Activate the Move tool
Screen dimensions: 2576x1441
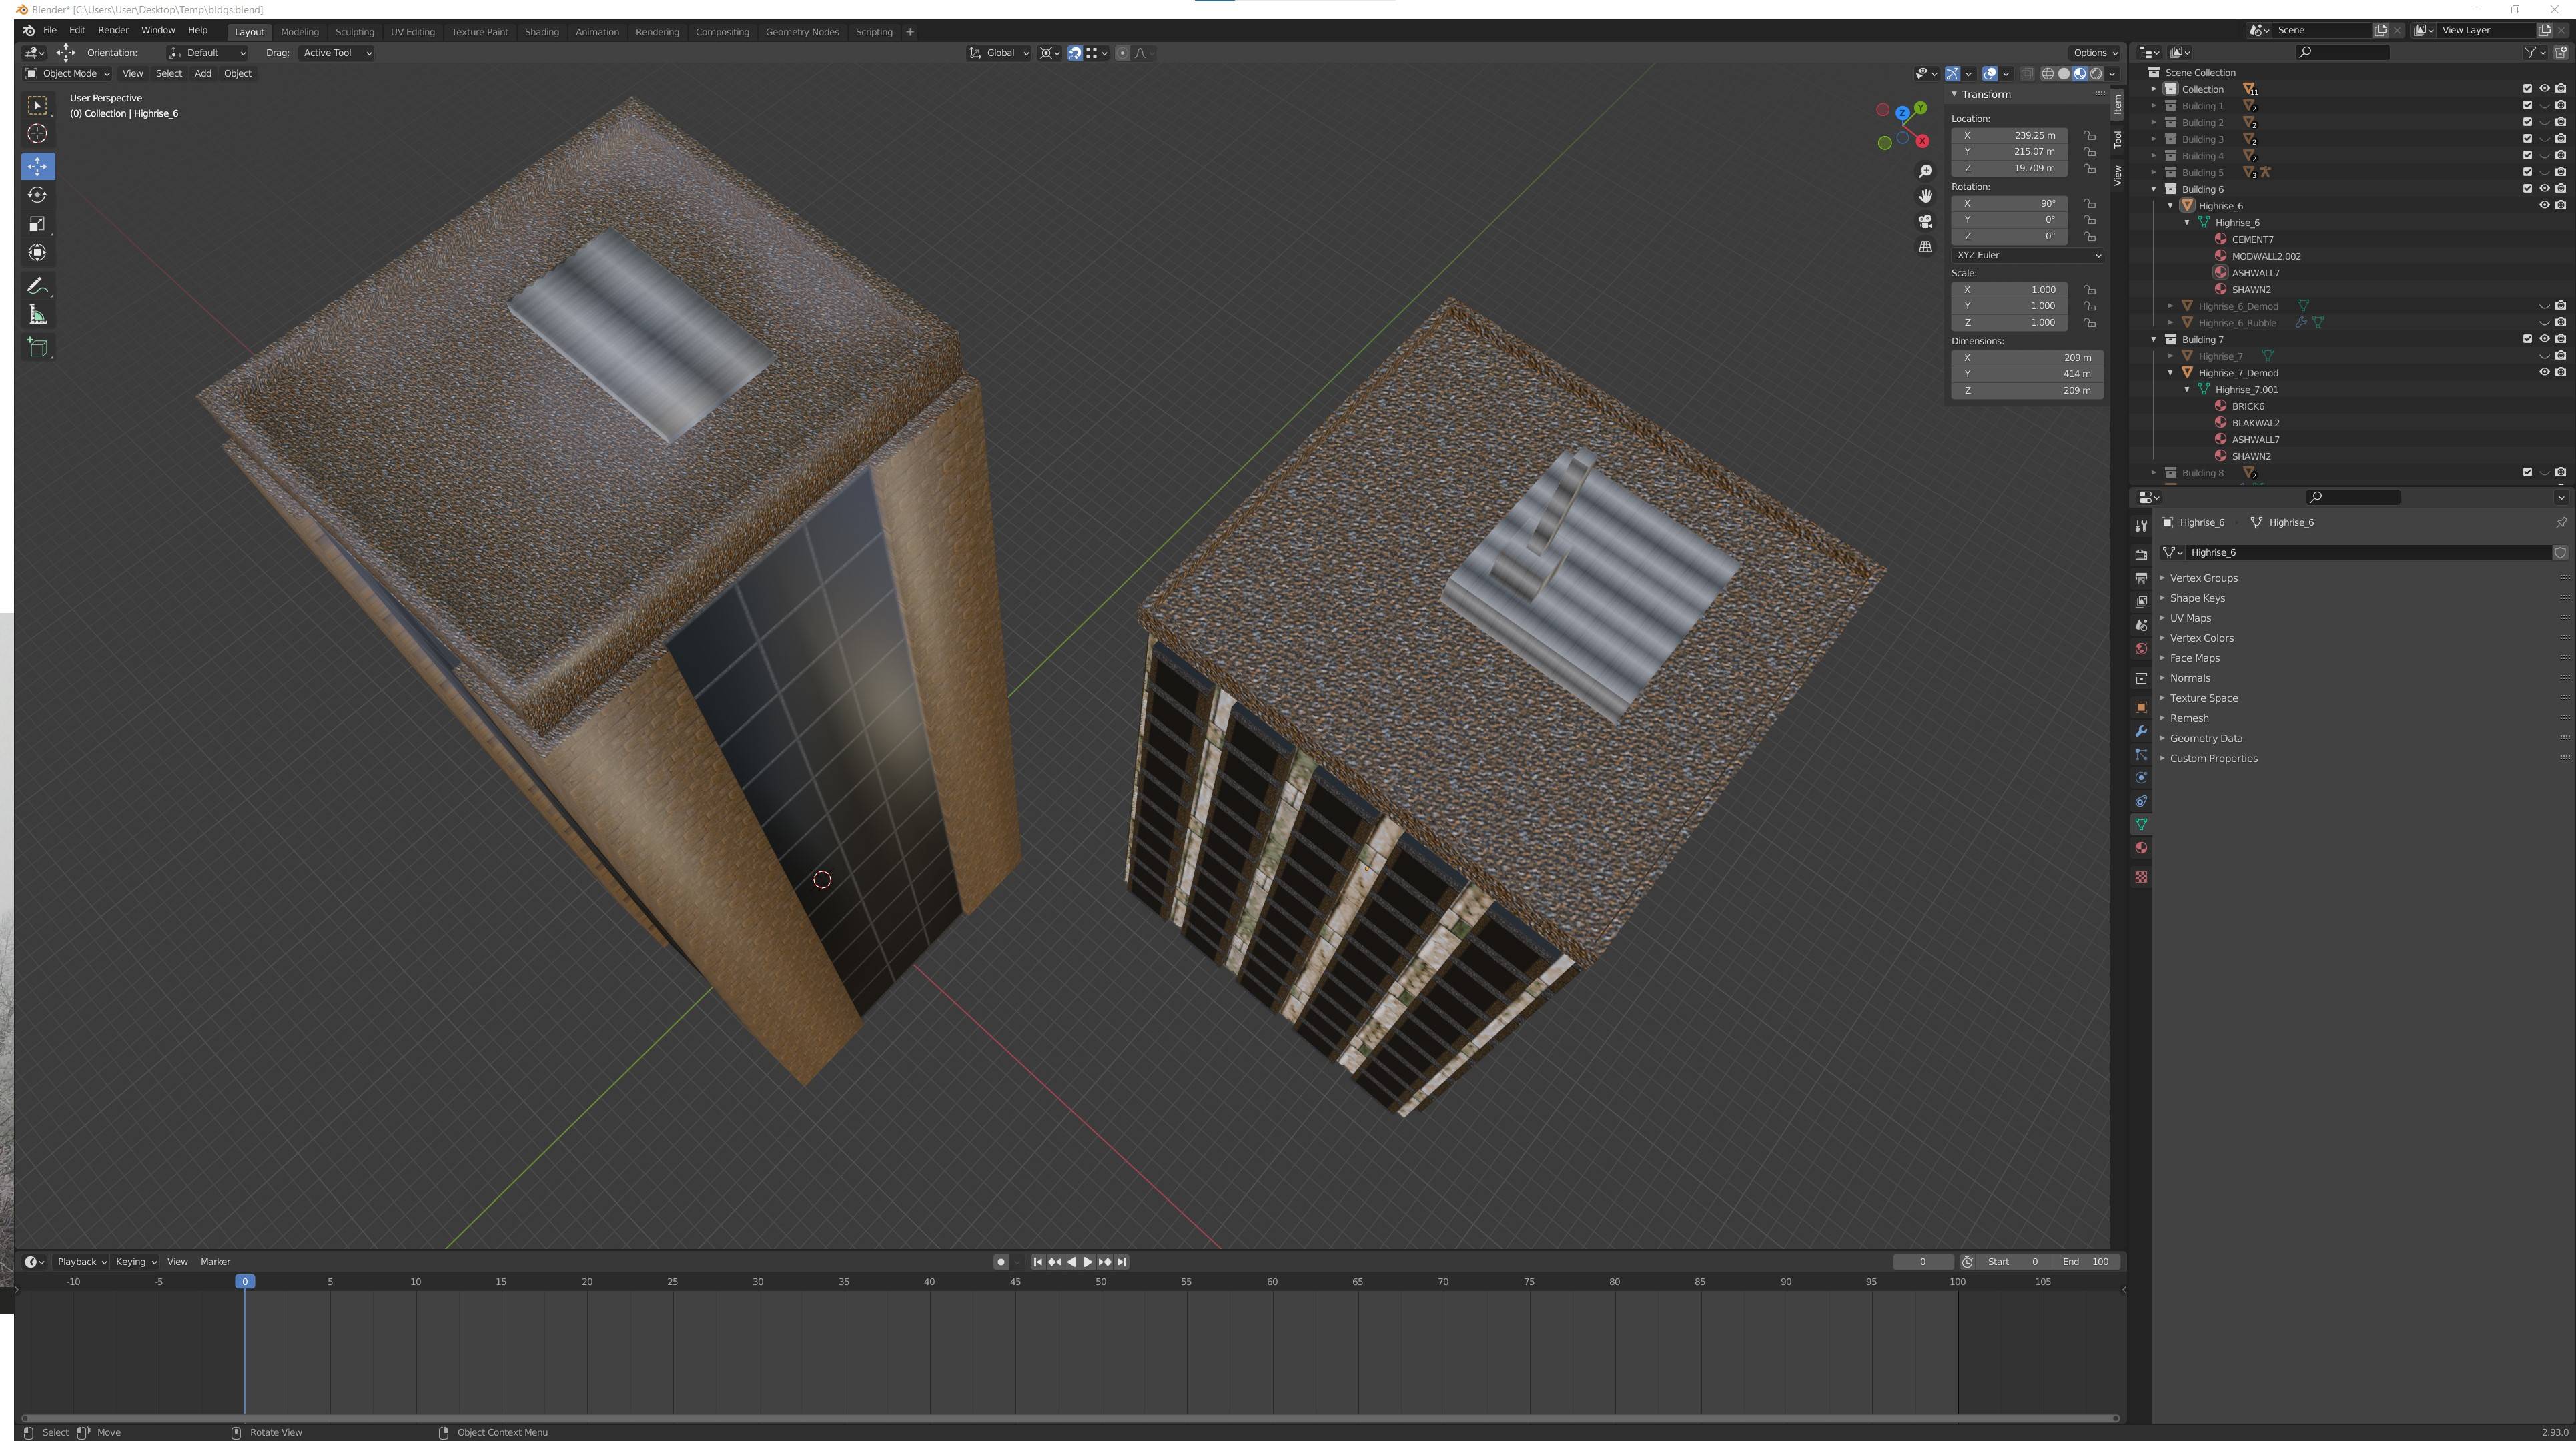[x=37, y=166]
